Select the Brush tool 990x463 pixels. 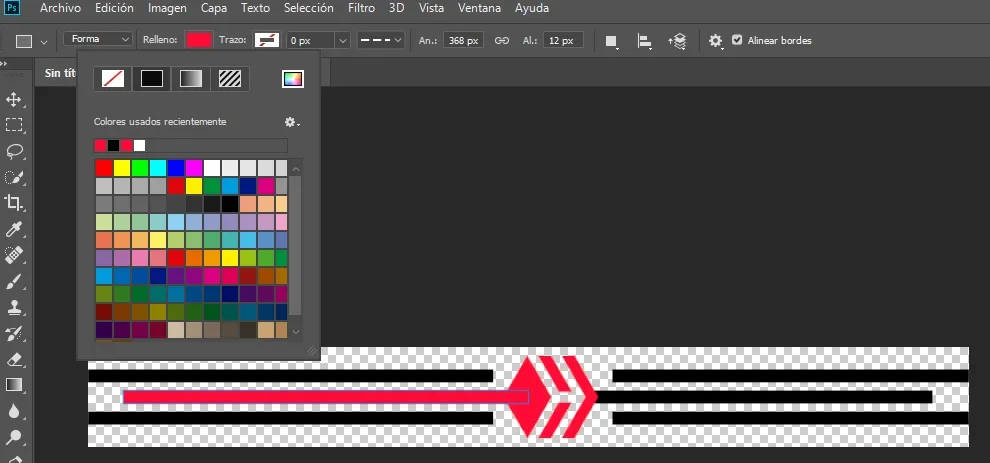14,282
